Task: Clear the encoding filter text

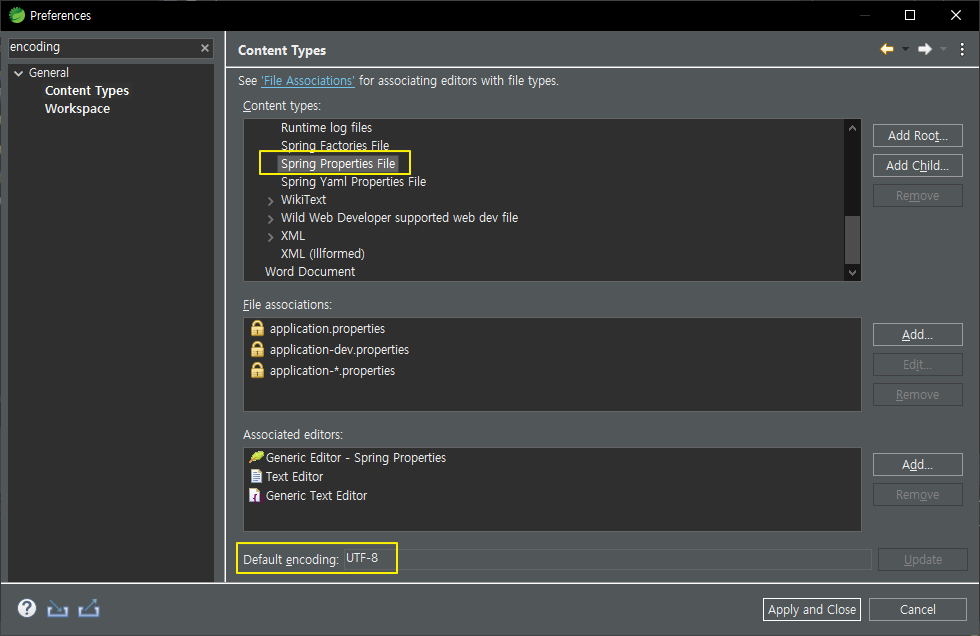Action: click(204, 48)
